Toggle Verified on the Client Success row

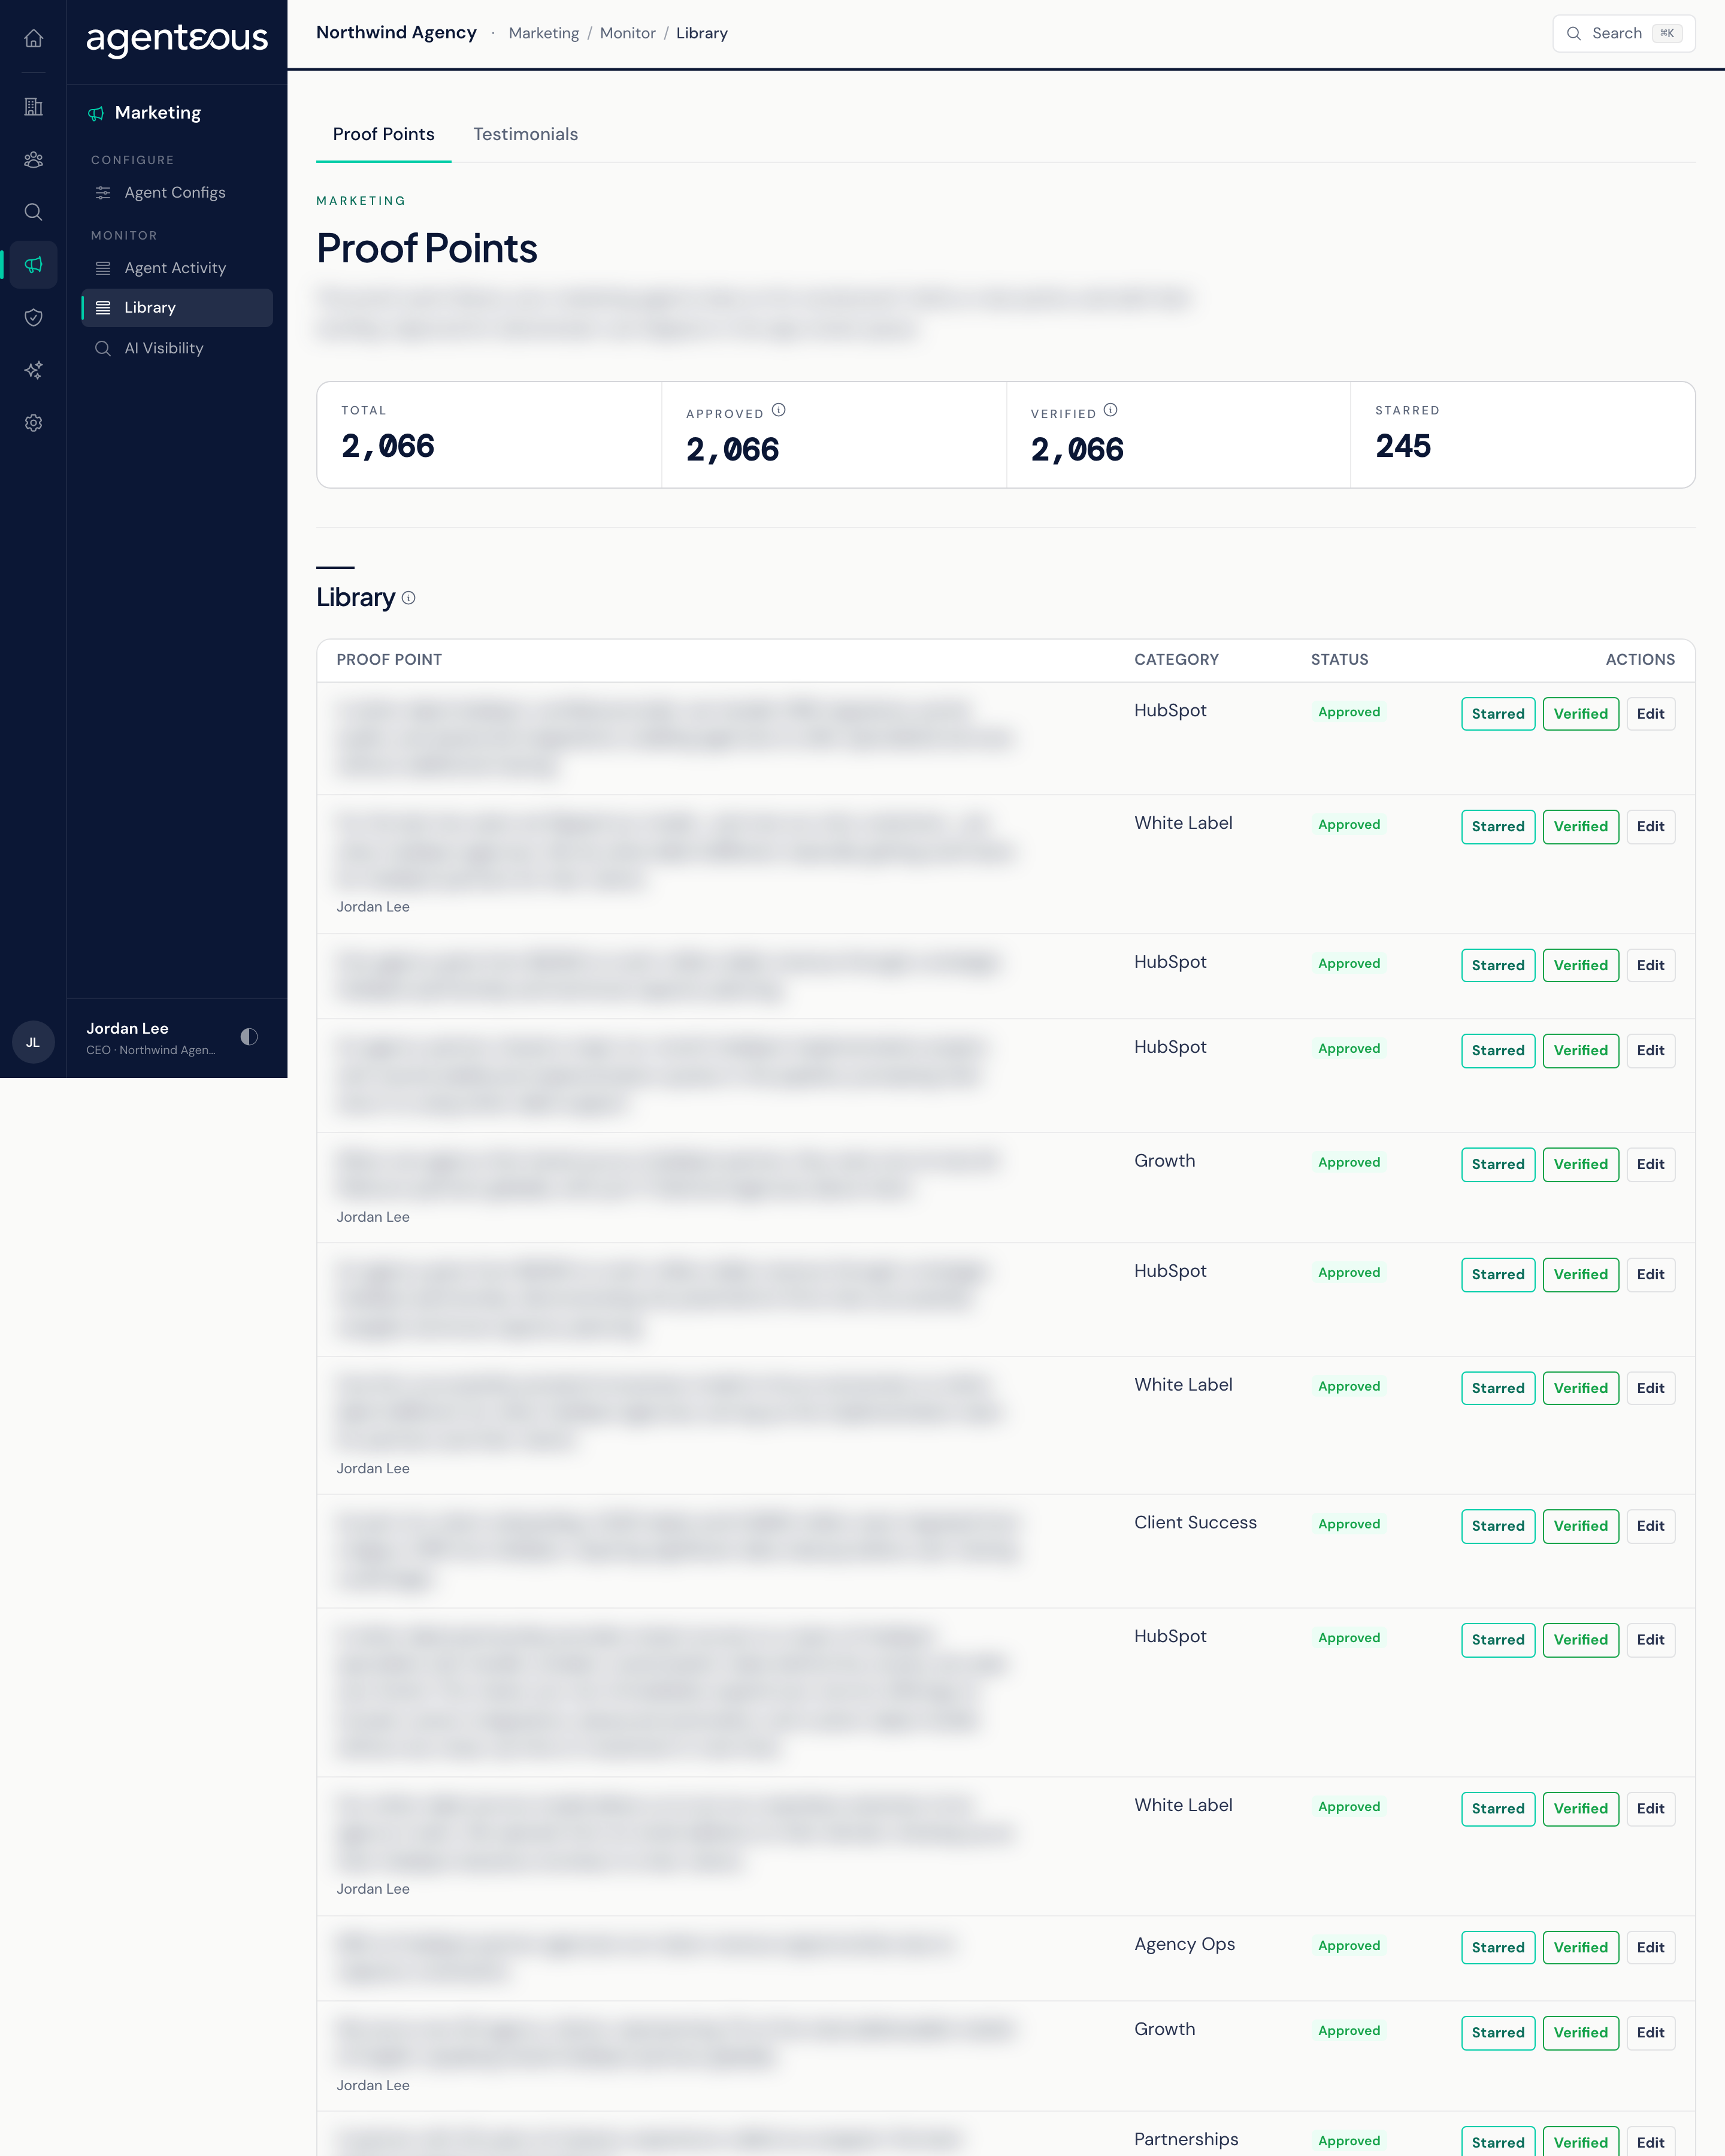pos(1581,1526)
